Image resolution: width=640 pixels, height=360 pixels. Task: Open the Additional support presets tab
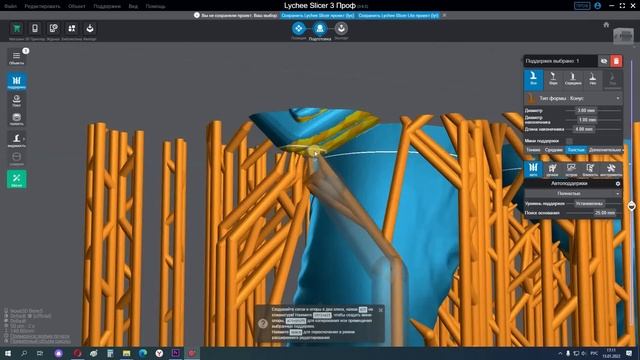coord(605,150)
